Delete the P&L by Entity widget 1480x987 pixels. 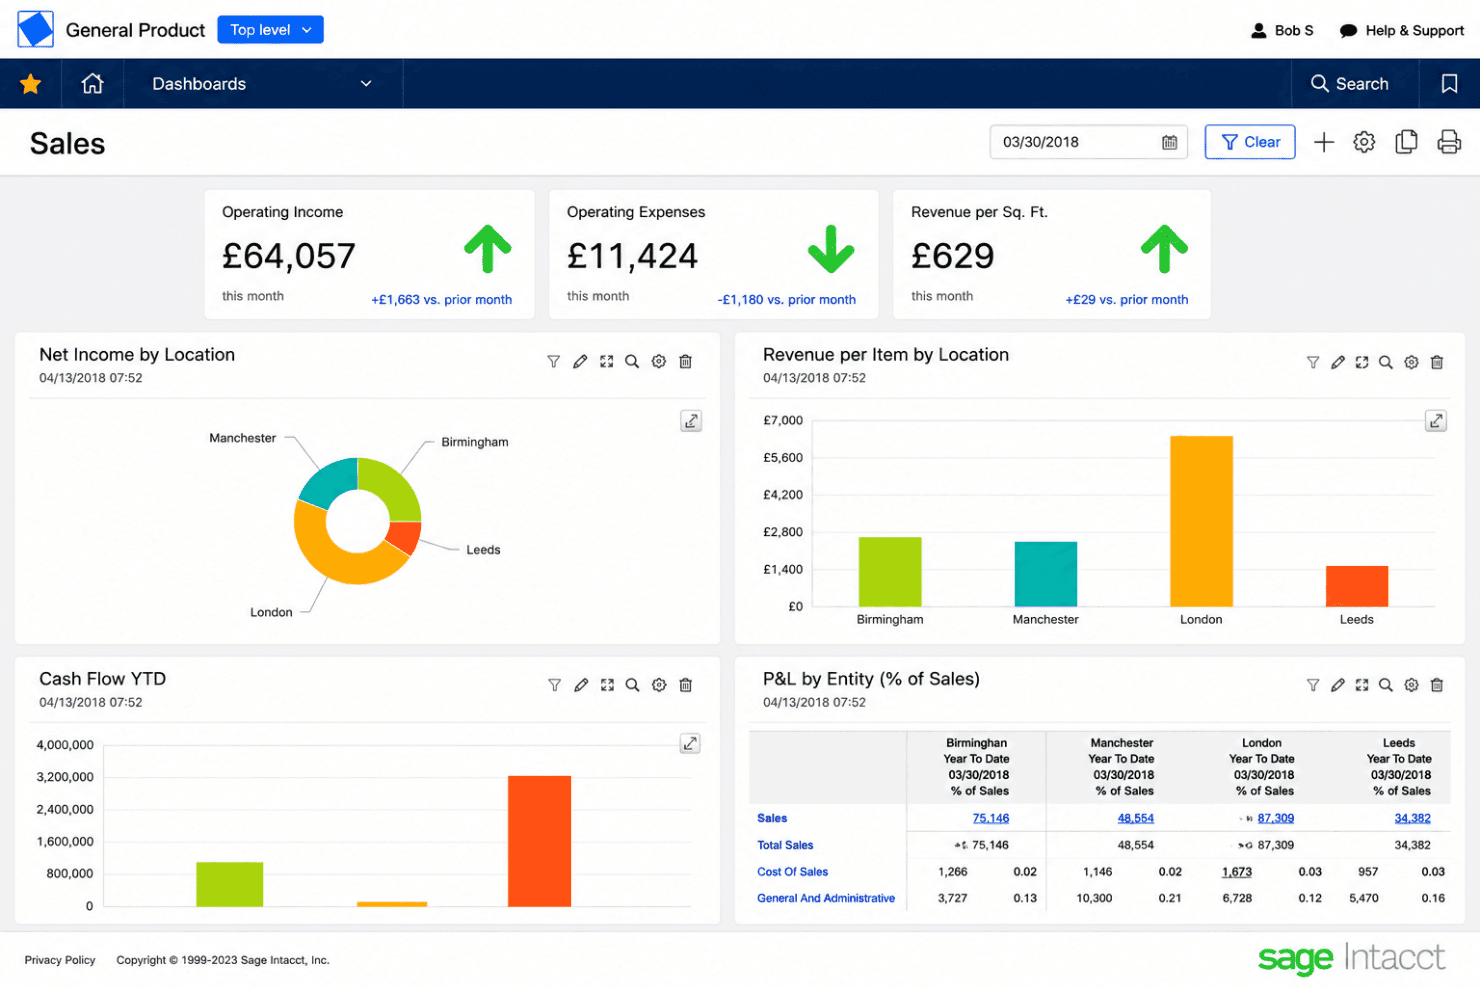[1437, 685]
